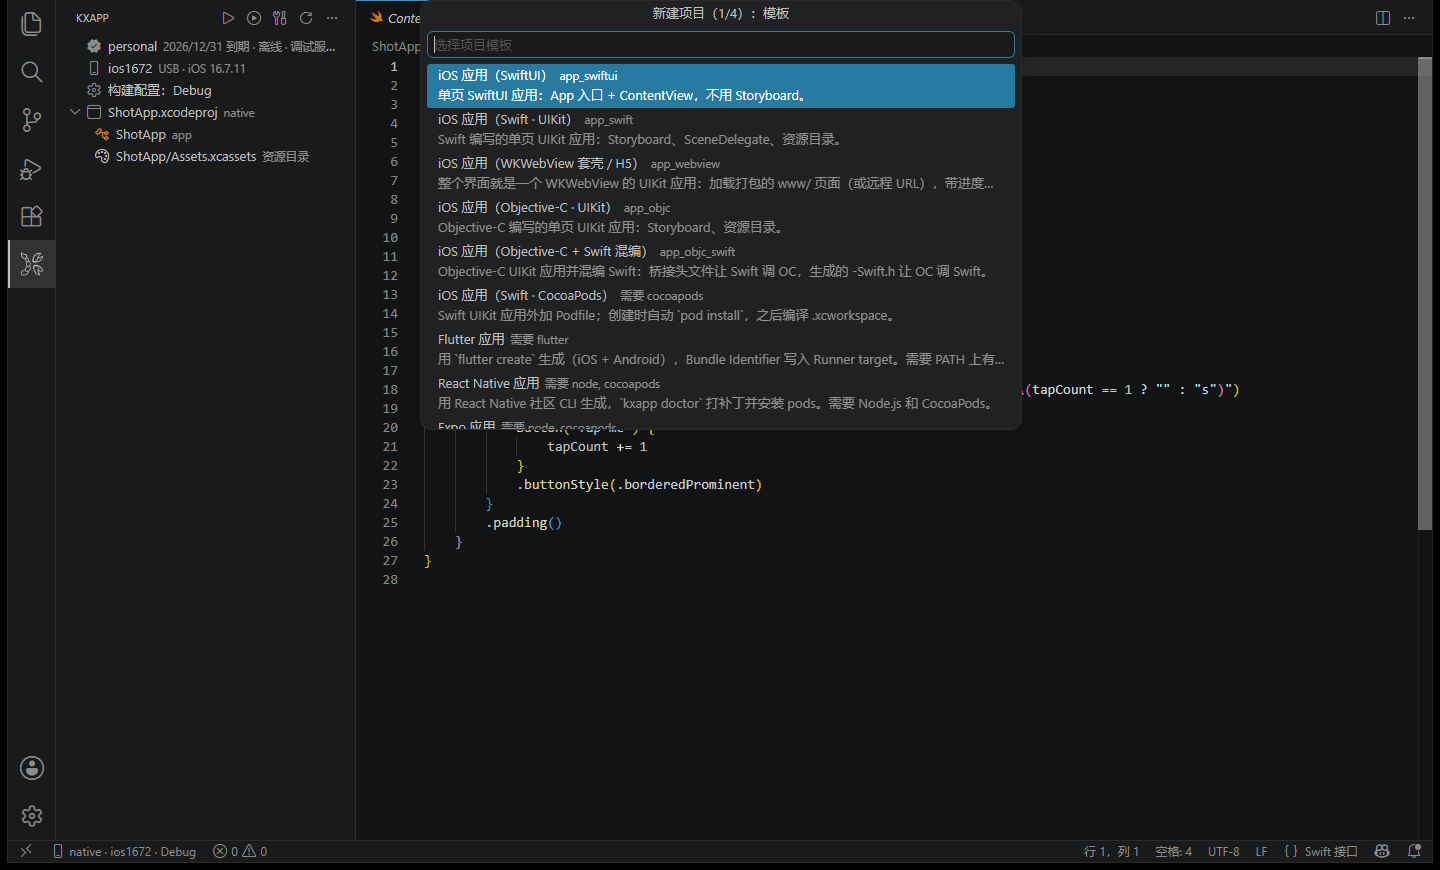
Task: Click the Run play icon in KXAPP panel
Action: pos(228,18)
